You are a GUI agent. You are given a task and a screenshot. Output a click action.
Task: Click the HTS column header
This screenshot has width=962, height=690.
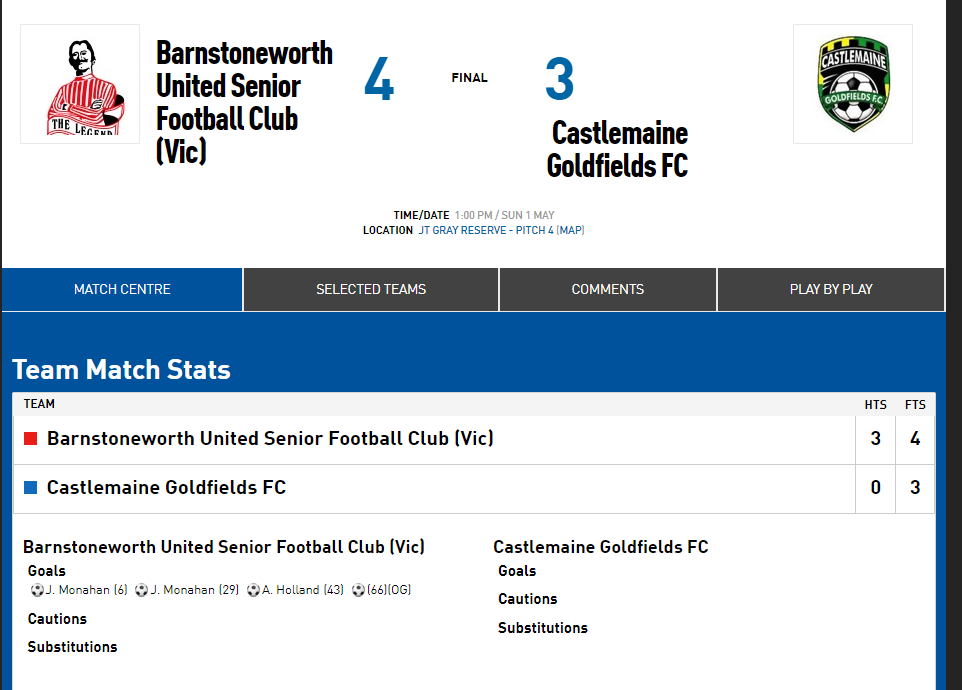click(875, 405)
